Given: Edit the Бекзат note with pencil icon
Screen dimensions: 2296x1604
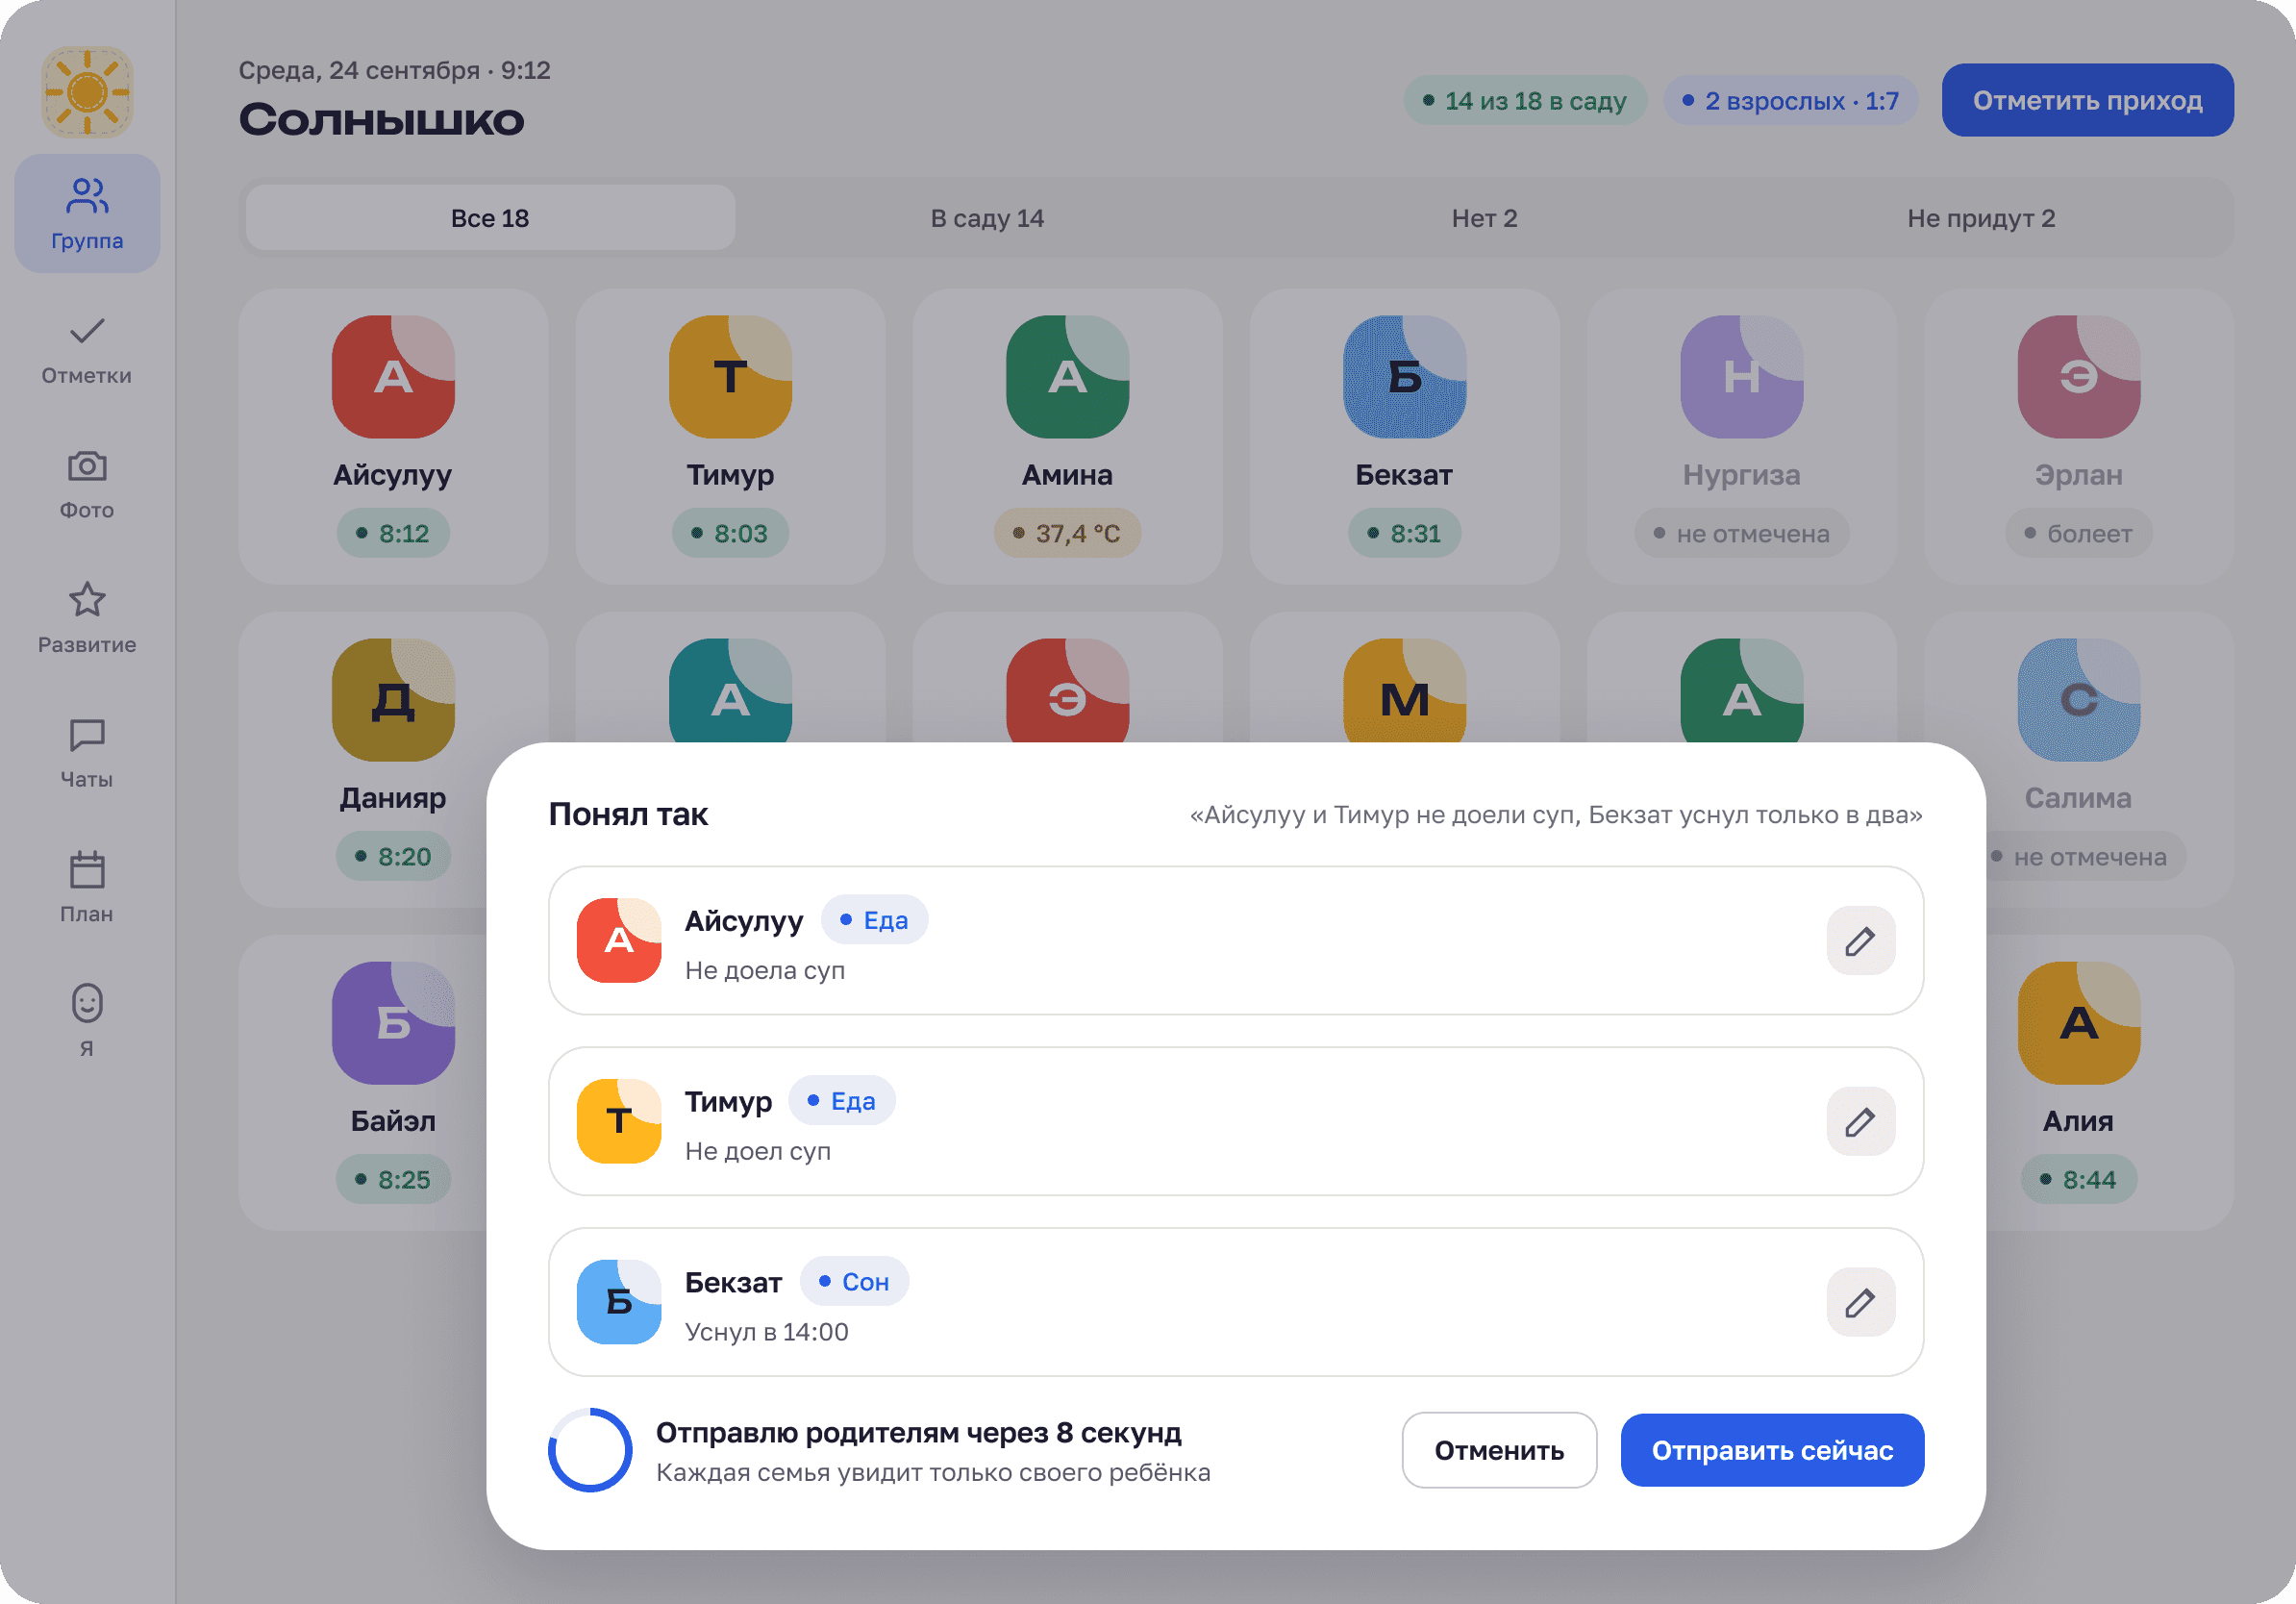Looking at the screenshot, I should tap(1860, 1302).
